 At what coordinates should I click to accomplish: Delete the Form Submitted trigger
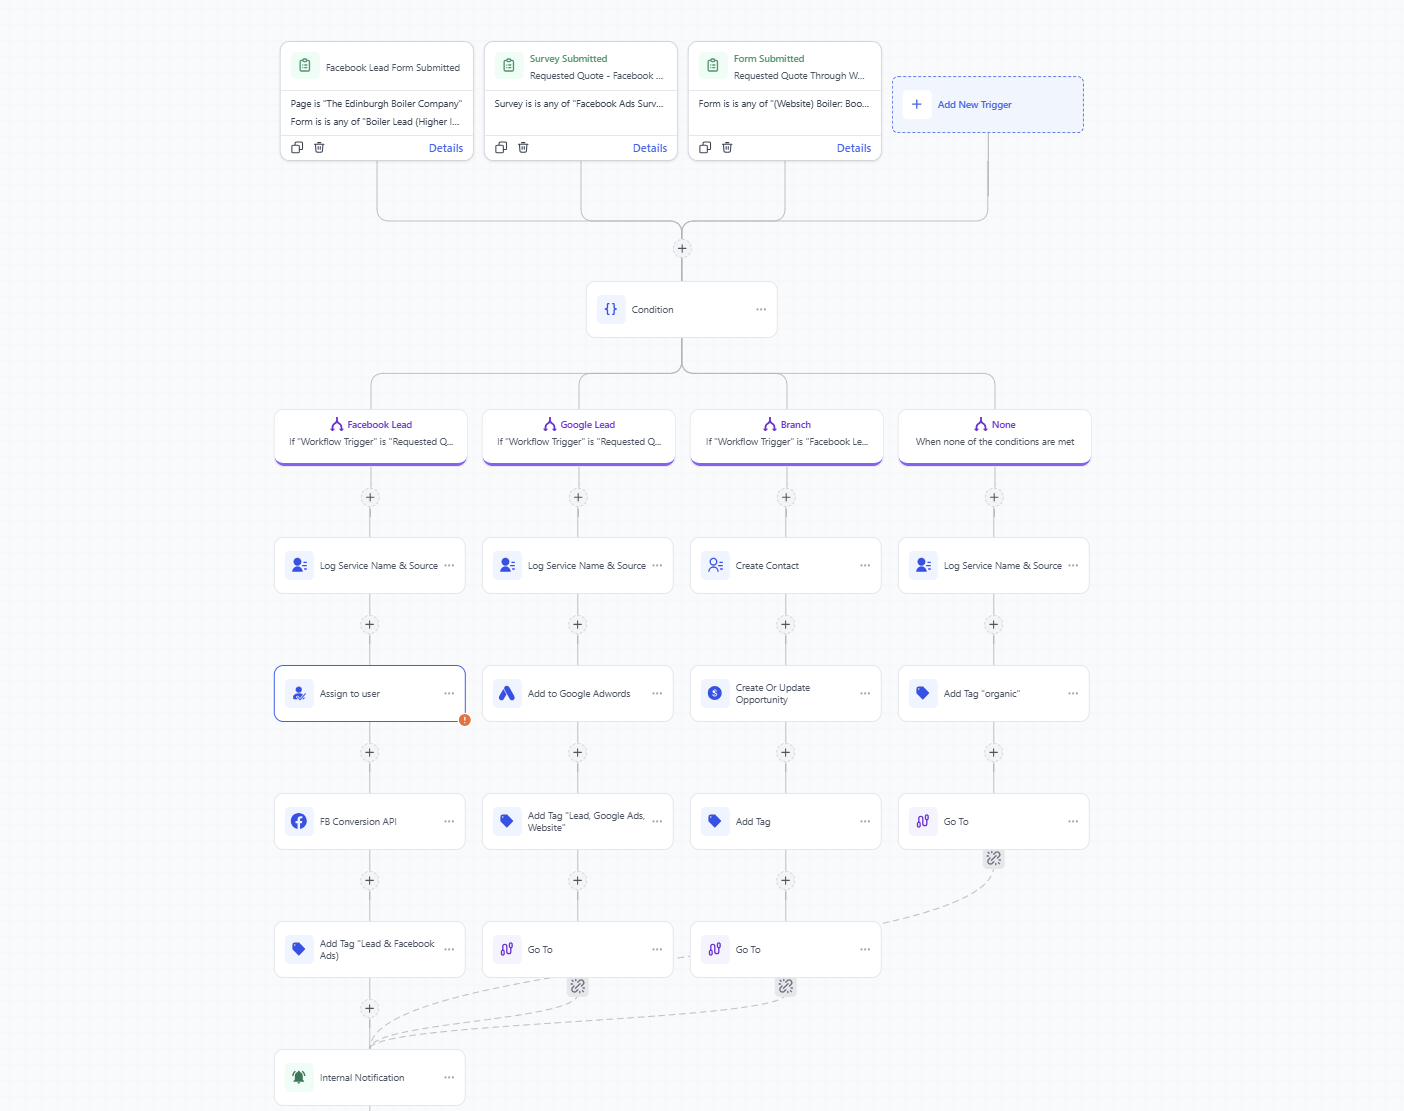click(x=727, y=147)
